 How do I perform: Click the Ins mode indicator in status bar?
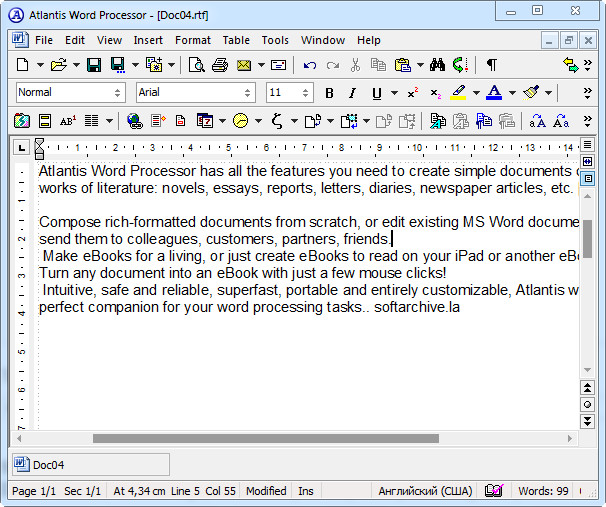(x=305, y=491)
